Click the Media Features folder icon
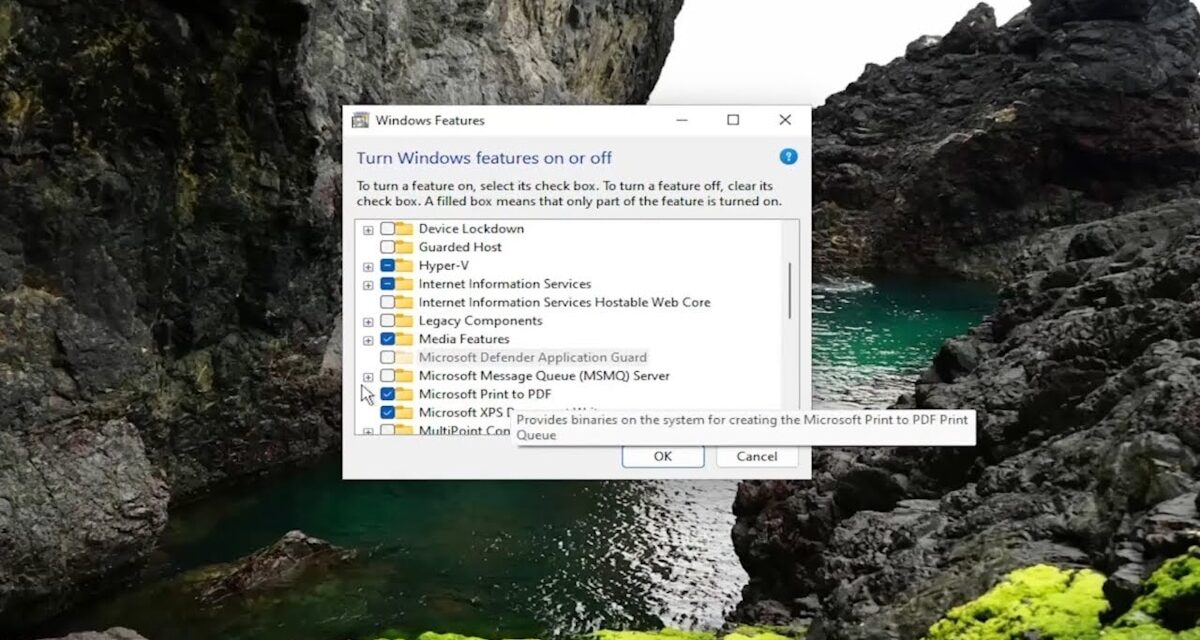 click(404, 339)
